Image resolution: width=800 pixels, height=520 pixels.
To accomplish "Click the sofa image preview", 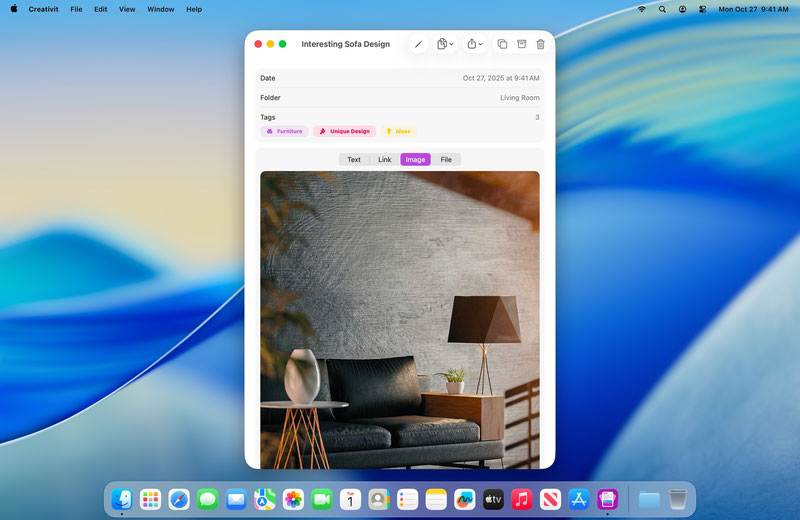I will pyautogui.click(x=400, y=320).
